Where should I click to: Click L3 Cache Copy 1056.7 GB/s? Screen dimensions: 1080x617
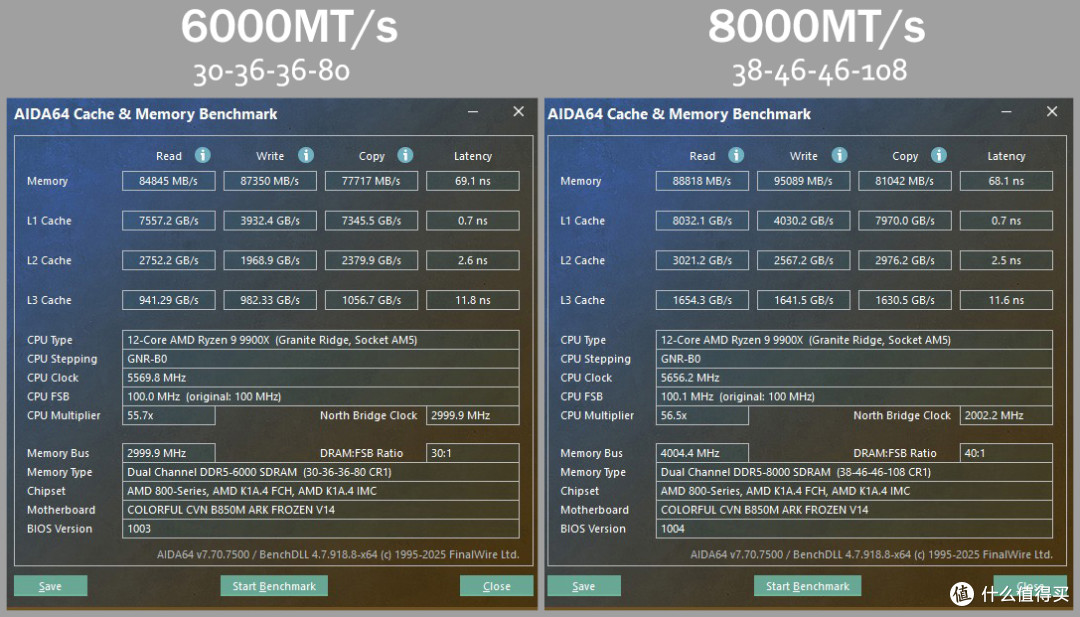371,300
